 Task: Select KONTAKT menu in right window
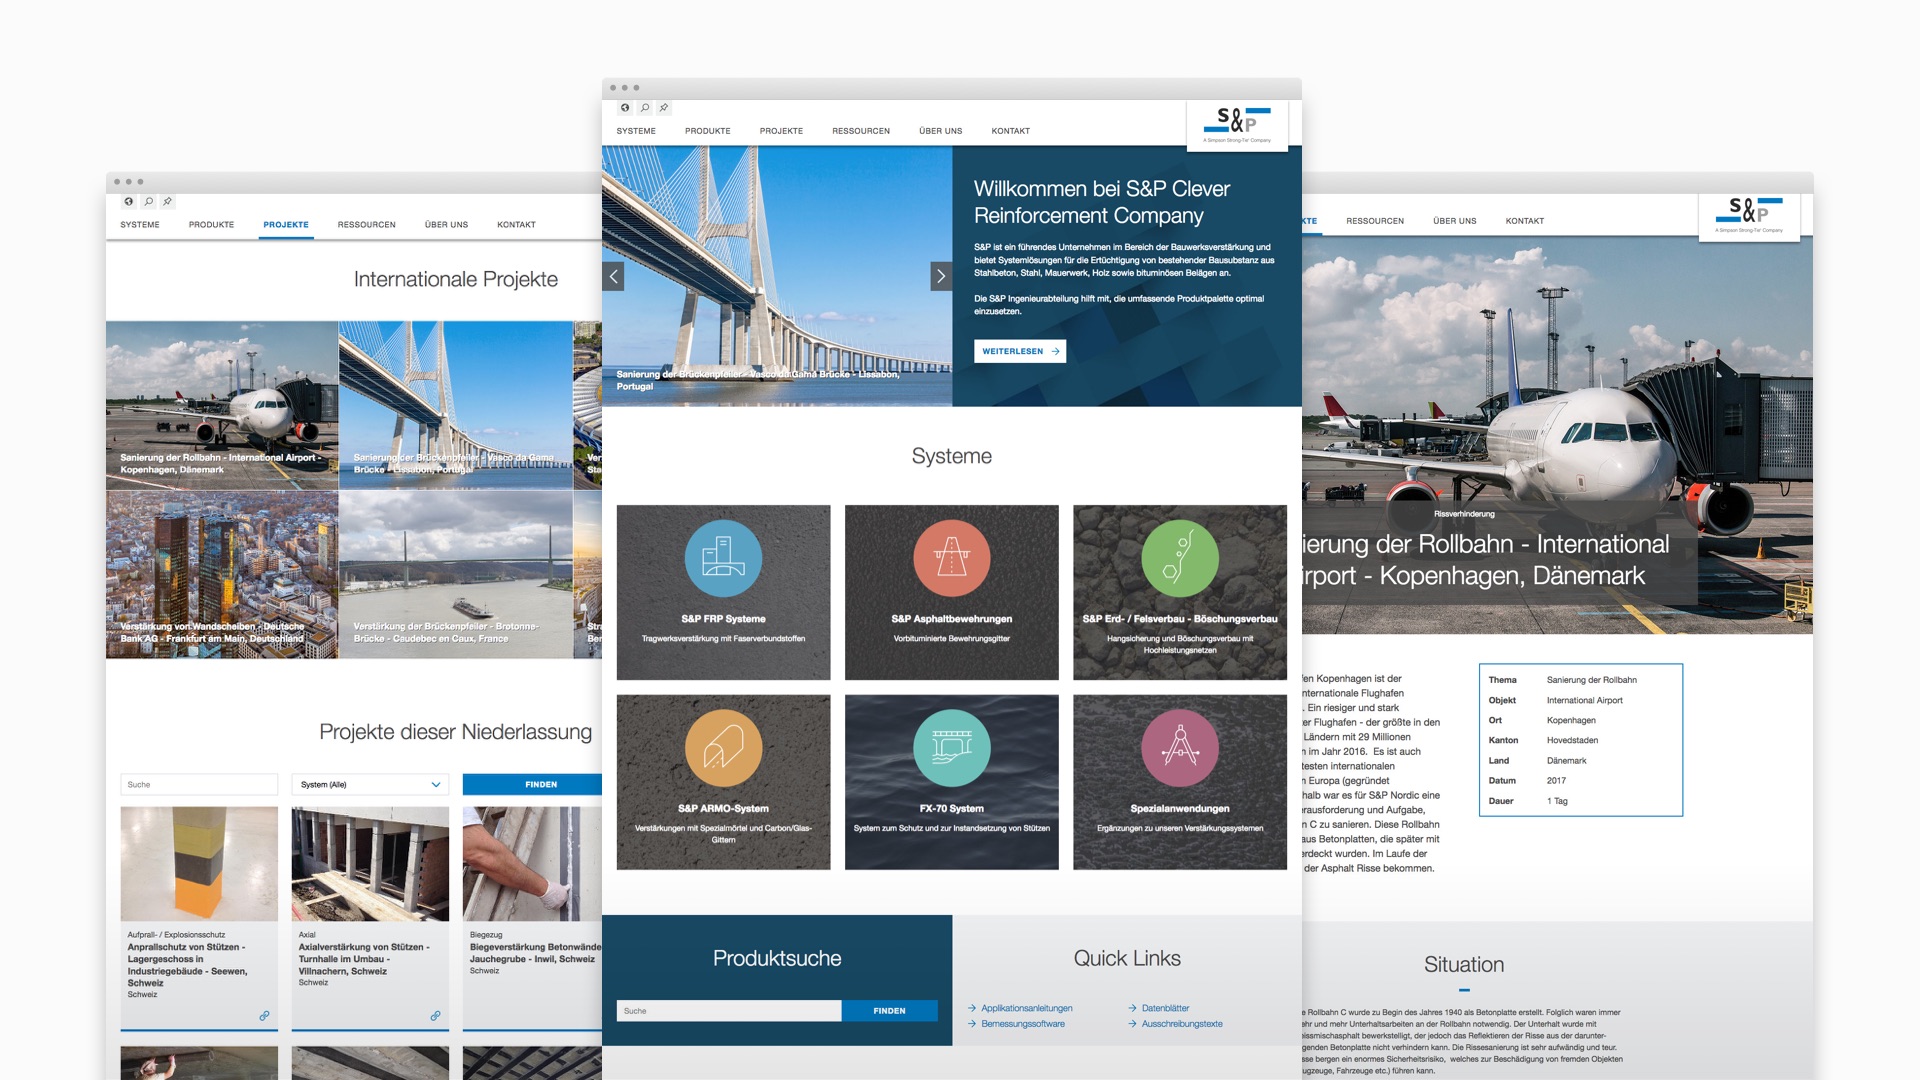point(1525,221)
